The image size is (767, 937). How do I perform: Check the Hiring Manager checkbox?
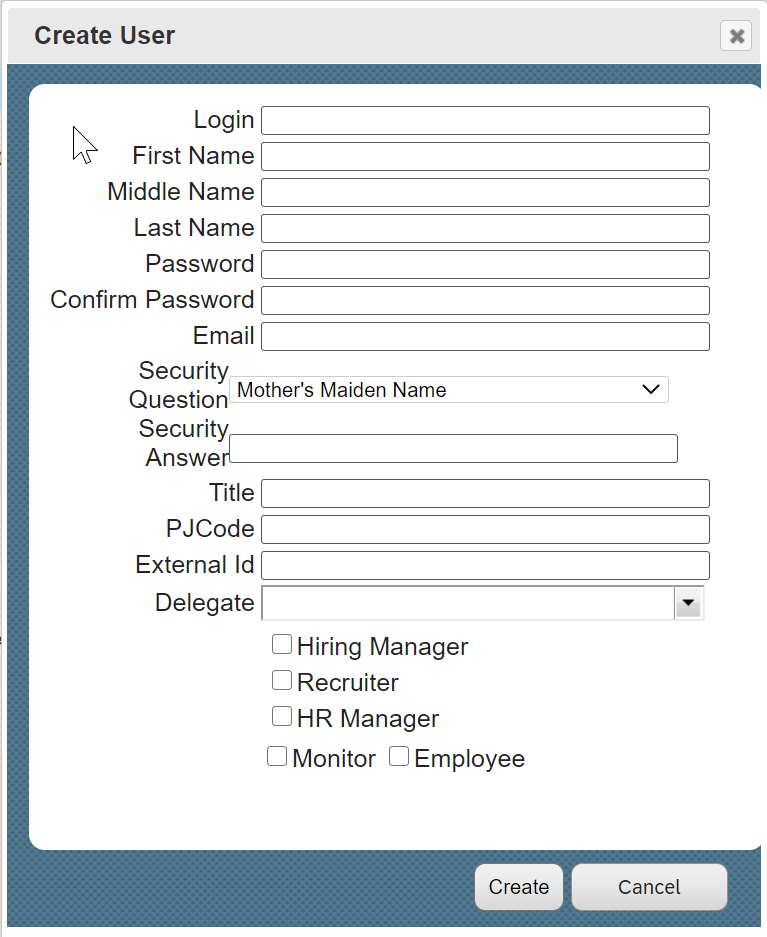point(282,645)
